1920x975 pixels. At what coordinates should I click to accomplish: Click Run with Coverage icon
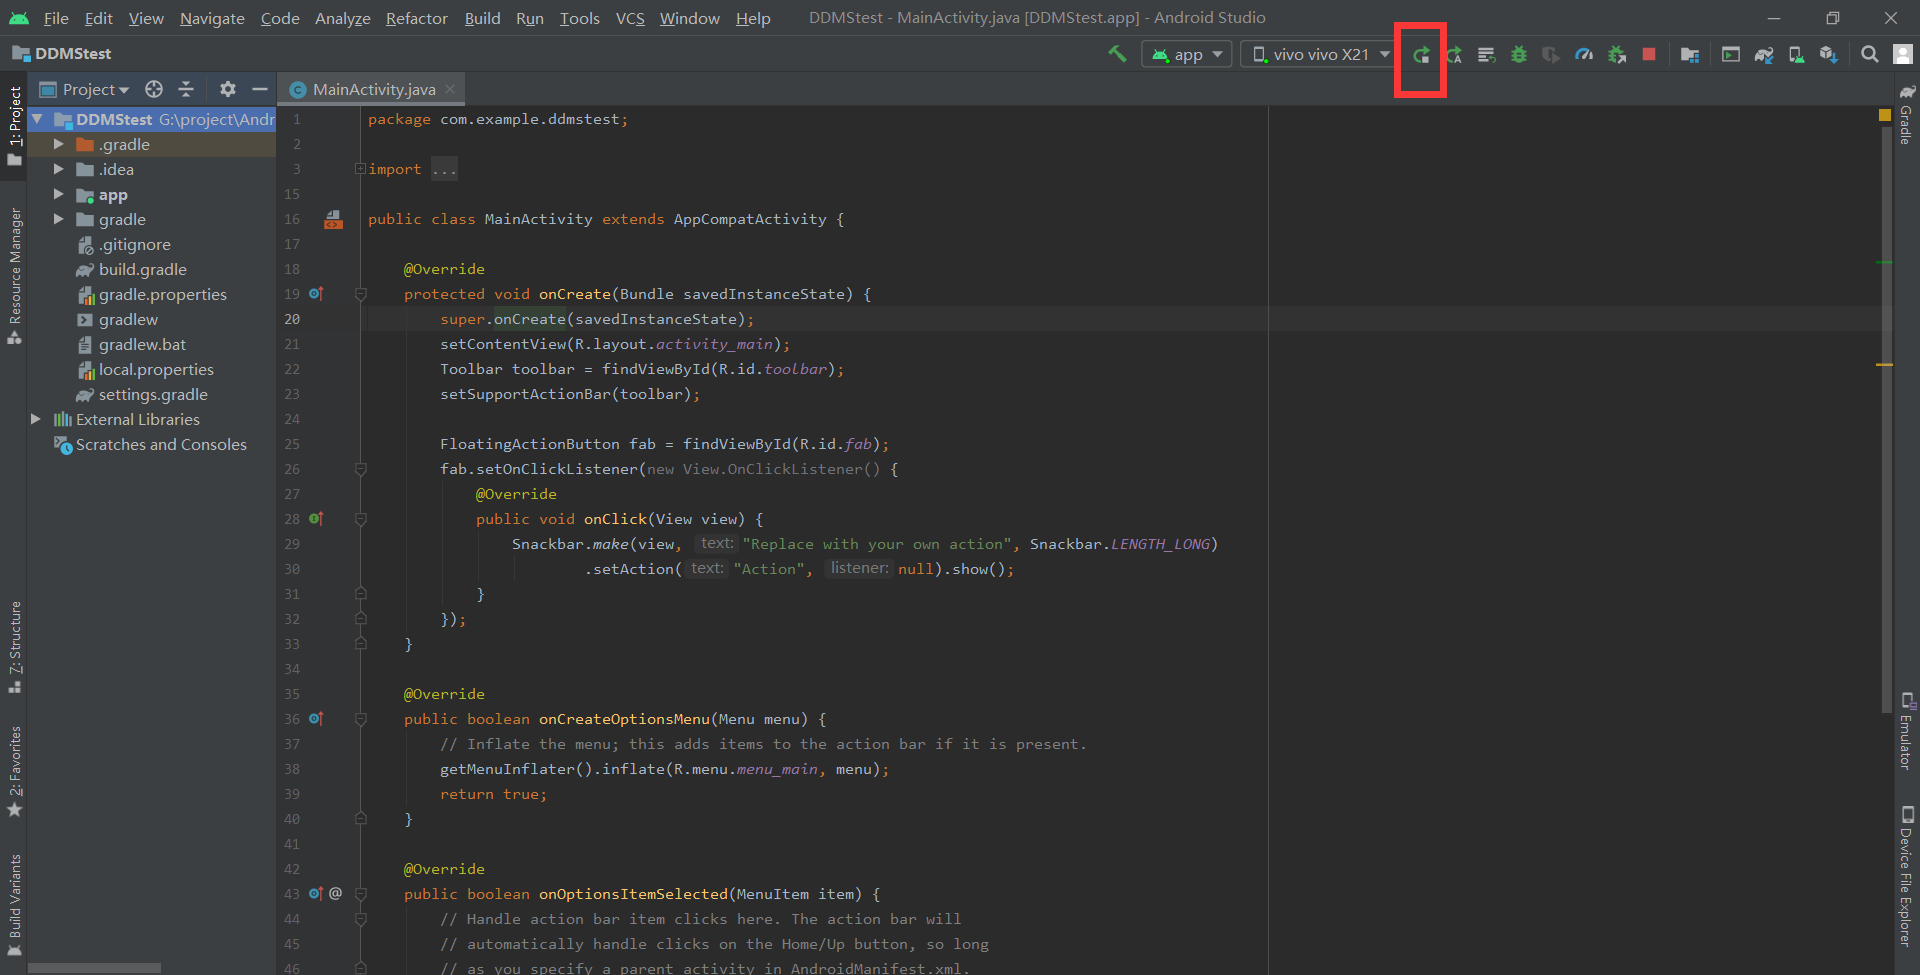(x=1551, y=55)
